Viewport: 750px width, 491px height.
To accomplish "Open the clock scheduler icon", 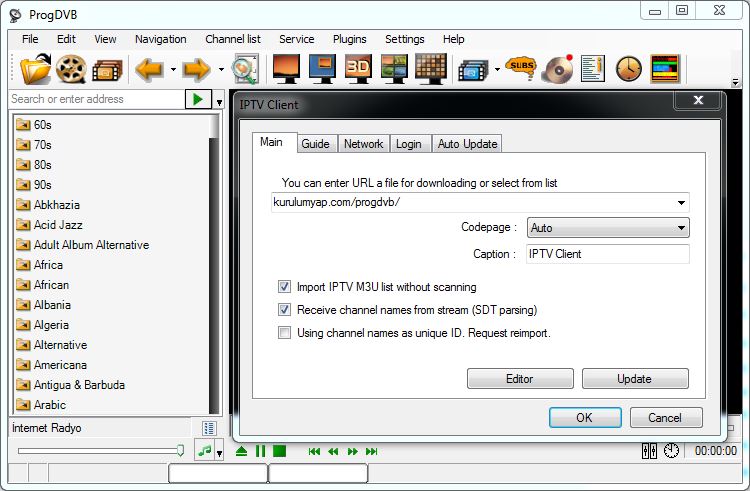I will (x=629, y=69).
